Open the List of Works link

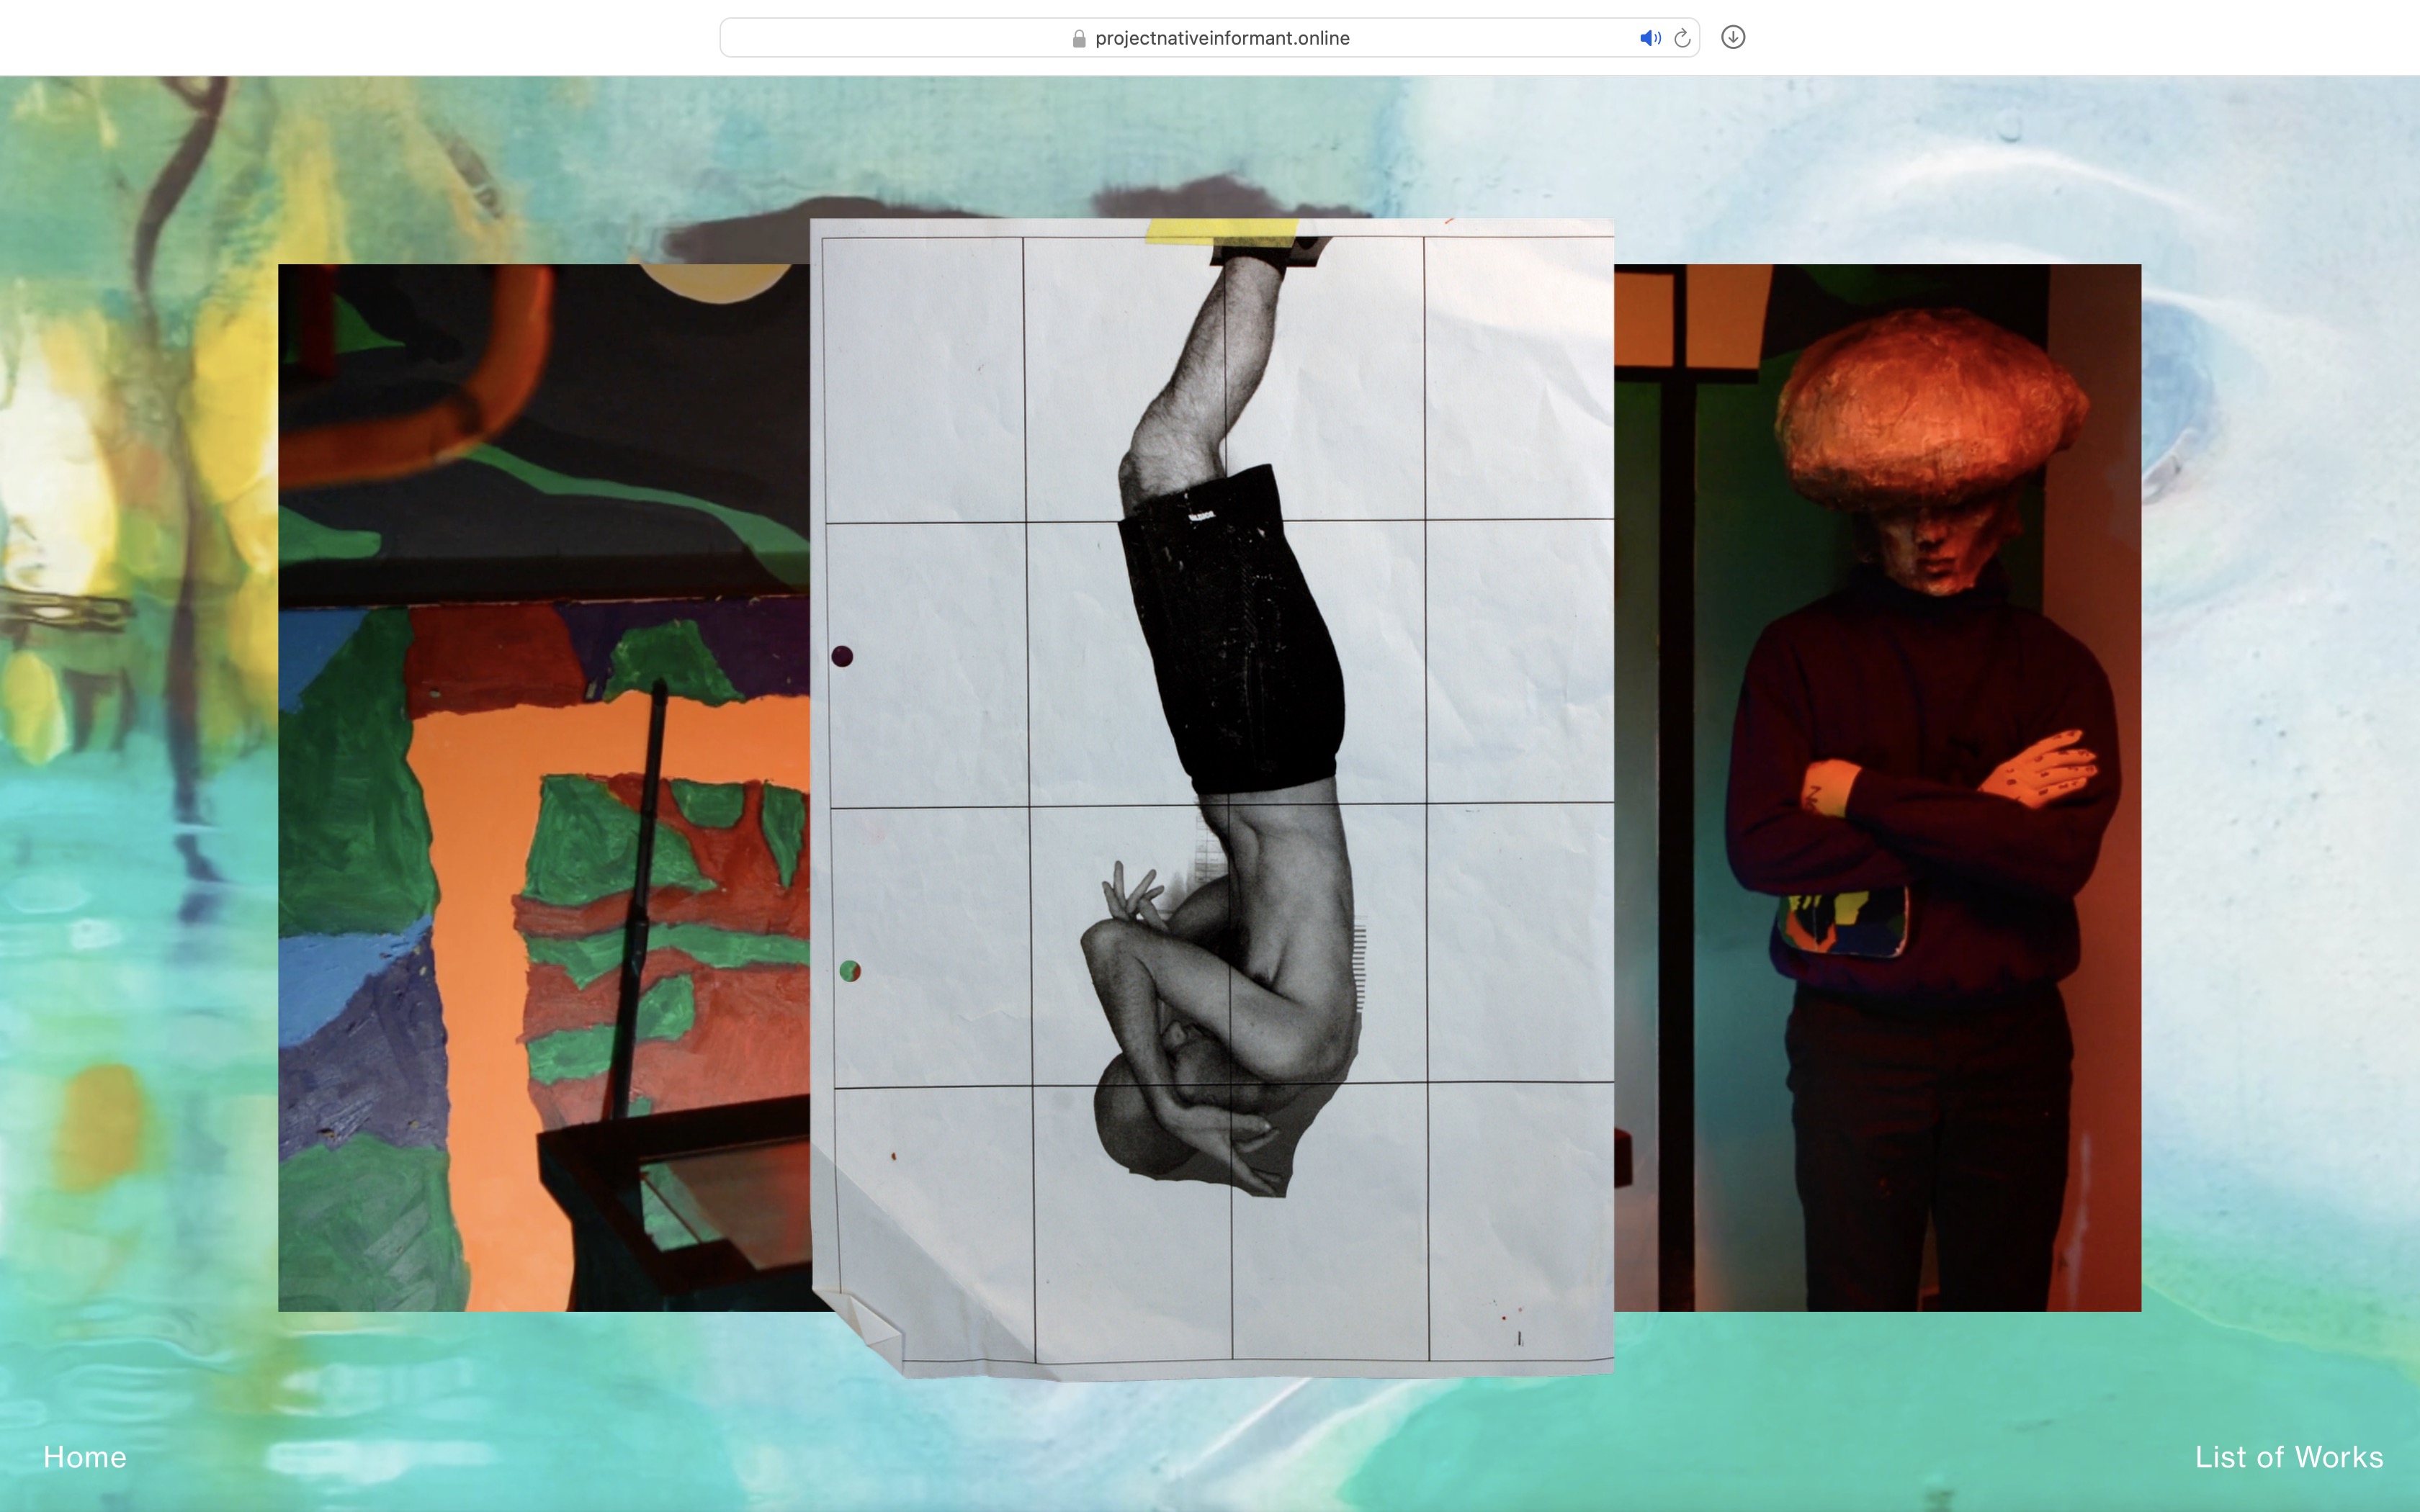[x=2288, y=1457]
